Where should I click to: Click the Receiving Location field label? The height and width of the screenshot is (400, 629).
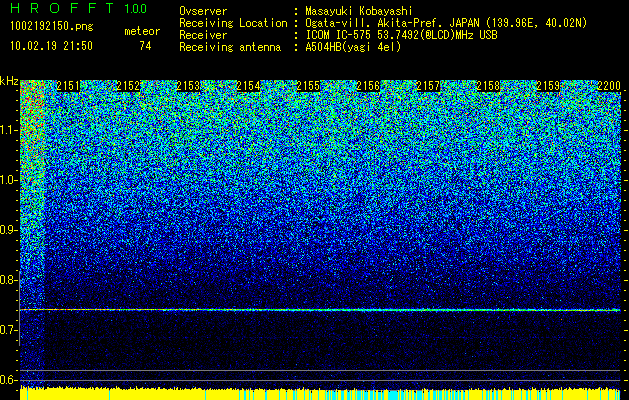tap(233, 23)
